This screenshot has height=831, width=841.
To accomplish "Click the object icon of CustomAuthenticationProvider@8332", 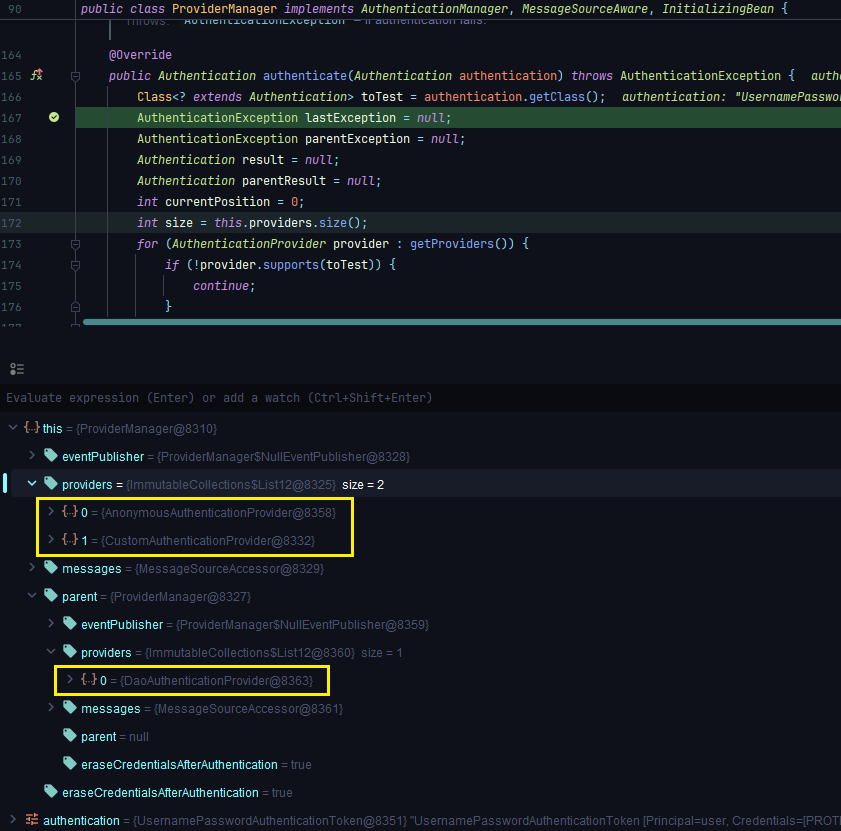I will pos(70,540).
